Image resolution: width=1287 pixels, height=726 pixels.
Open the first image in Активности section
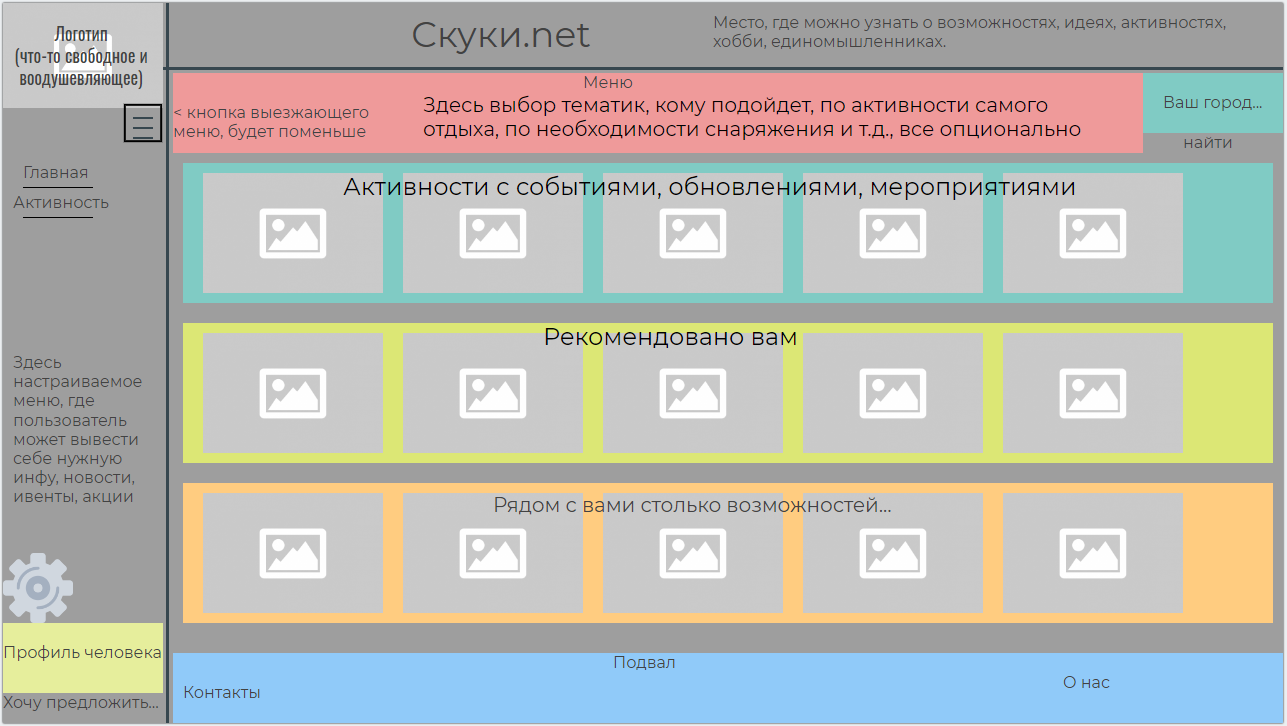click(292, 233)
